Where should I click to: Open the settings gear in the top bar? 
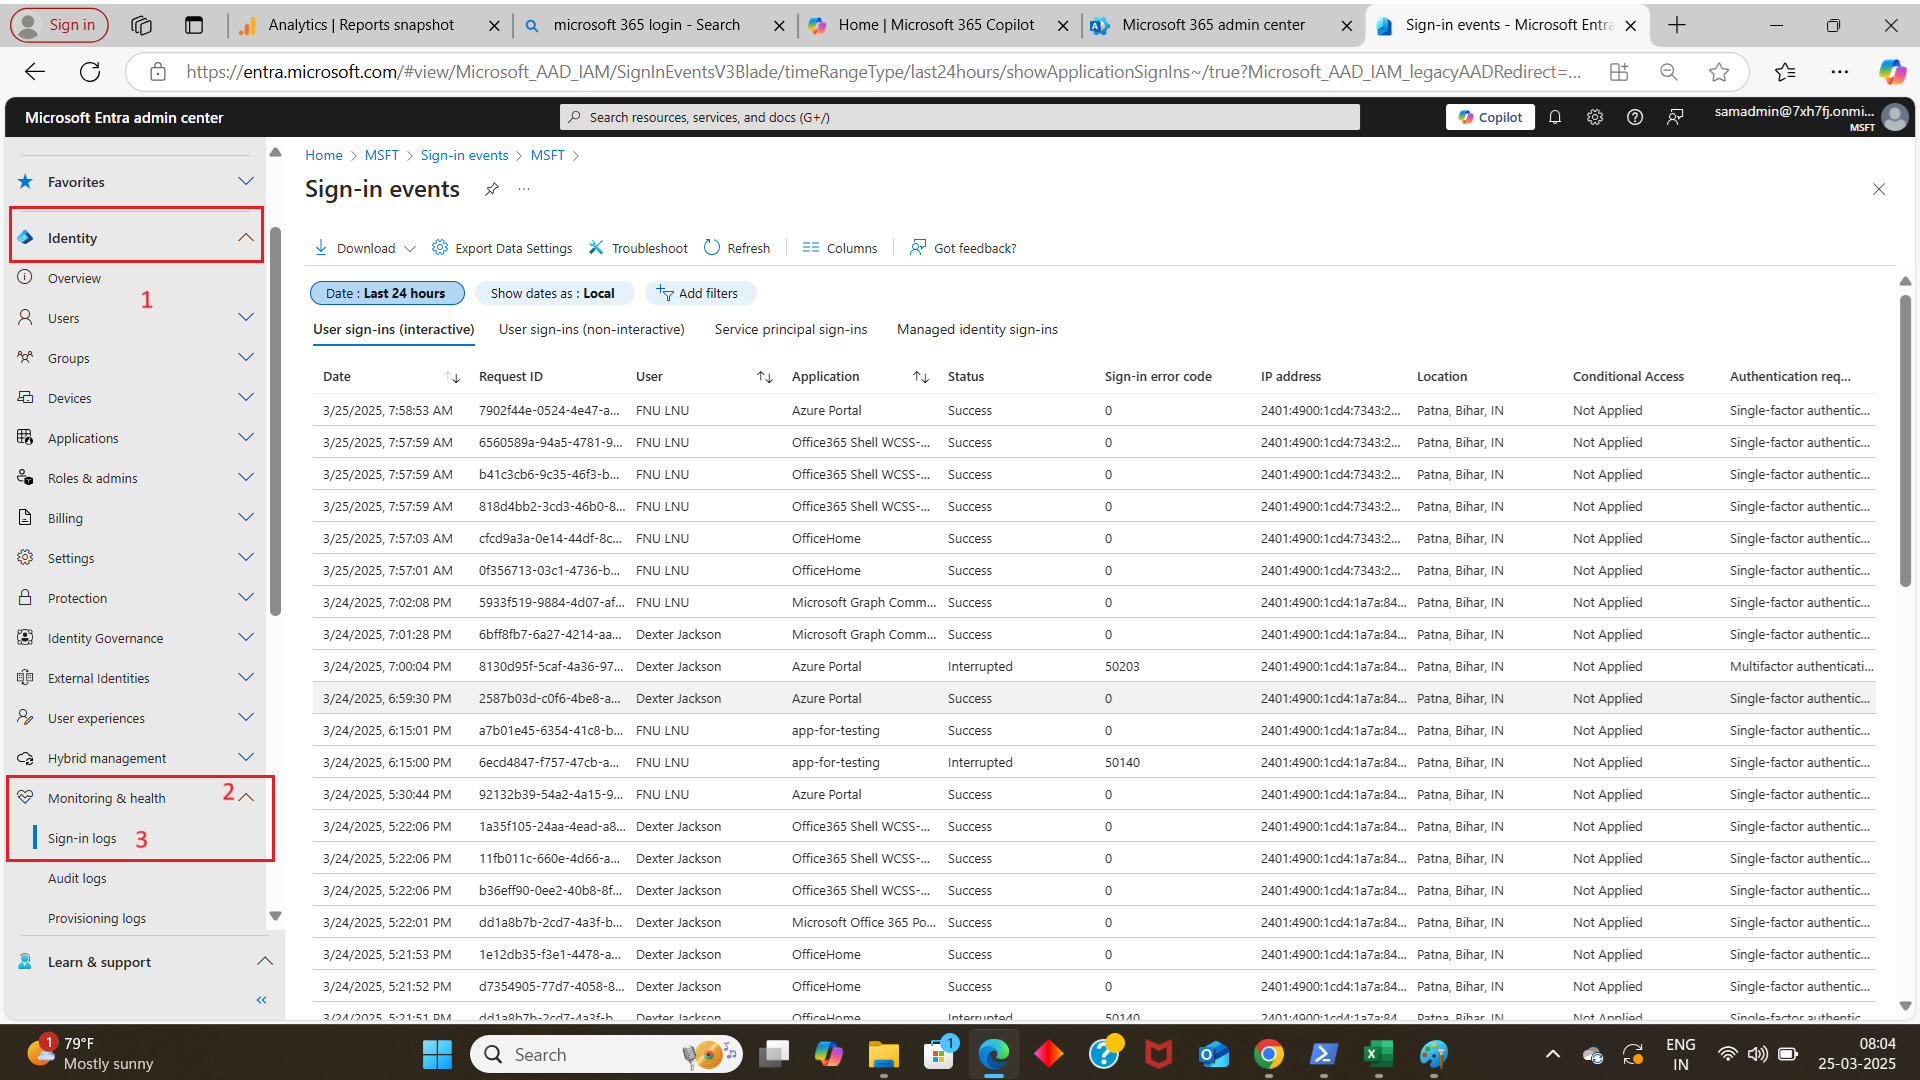1595,117
